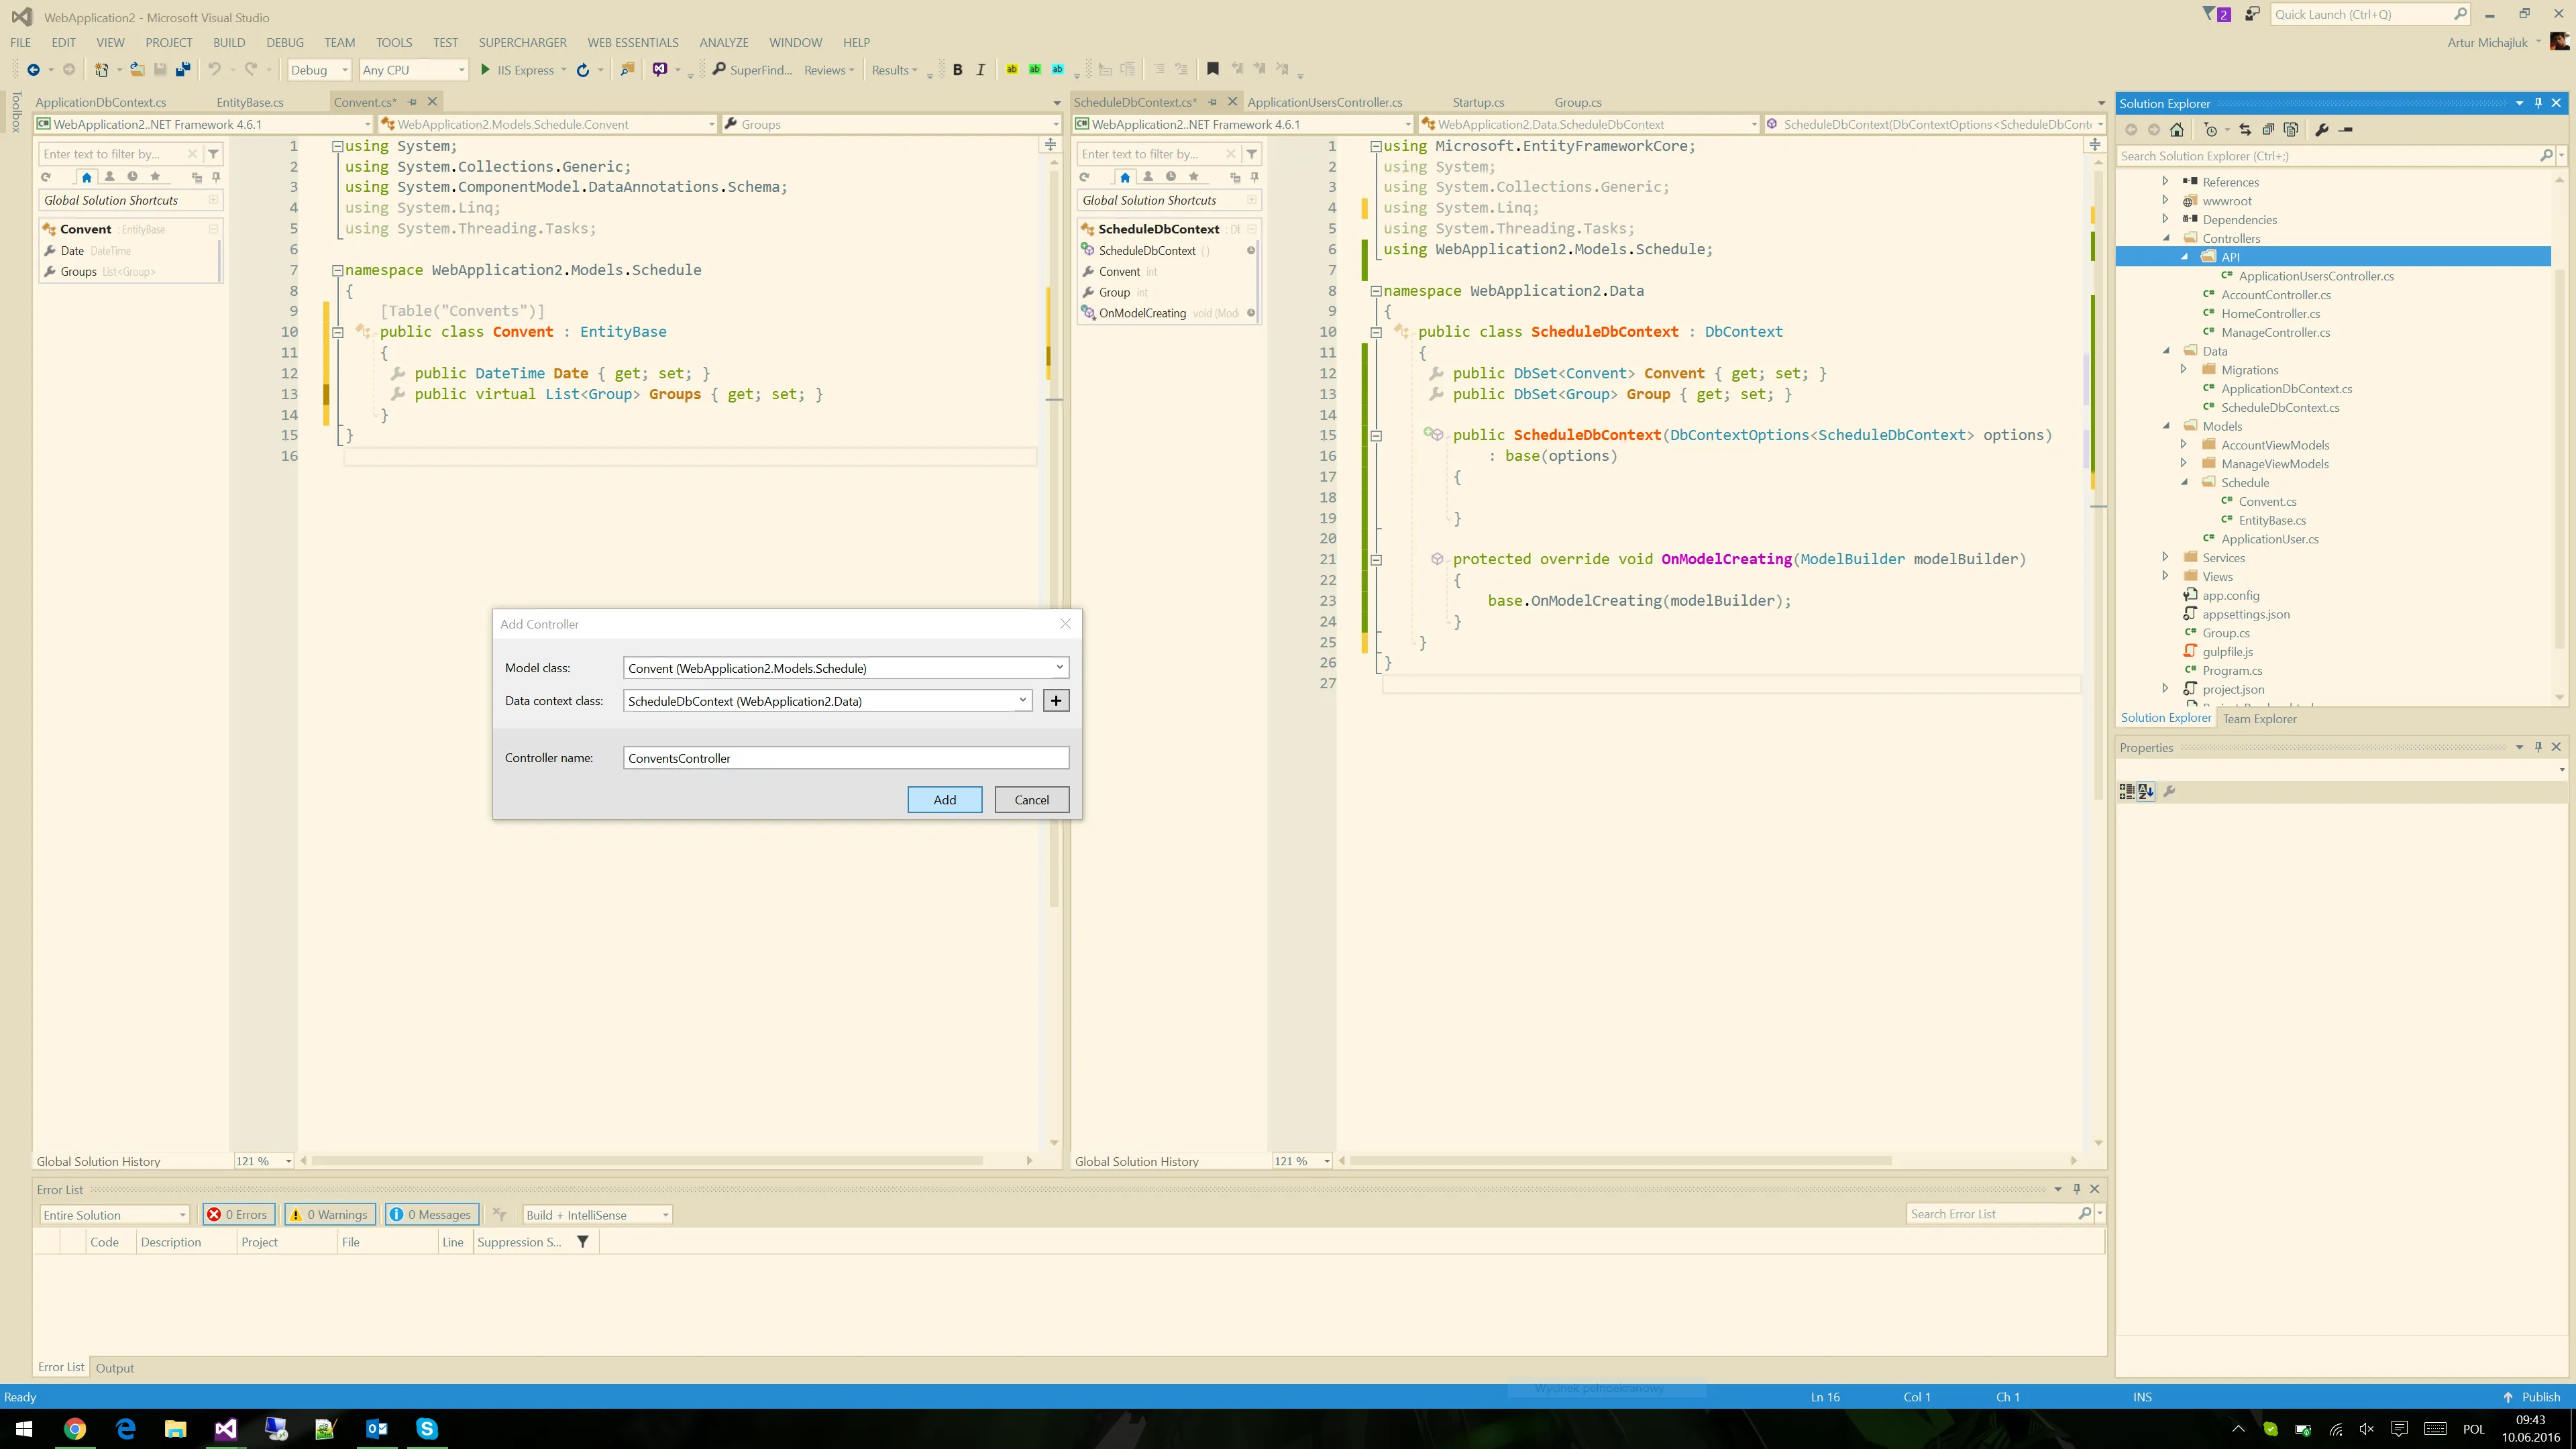Click Cancel in Add Controller dialog

pos(1031,800)
